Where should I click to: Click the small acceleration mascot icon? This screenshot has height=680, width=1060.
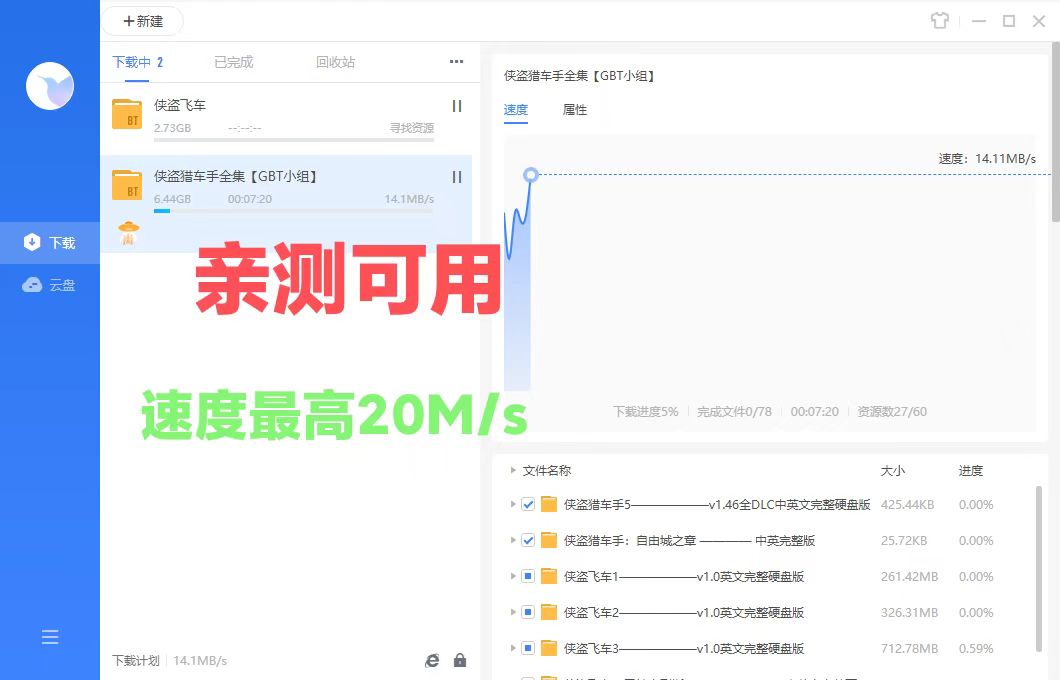128,233
